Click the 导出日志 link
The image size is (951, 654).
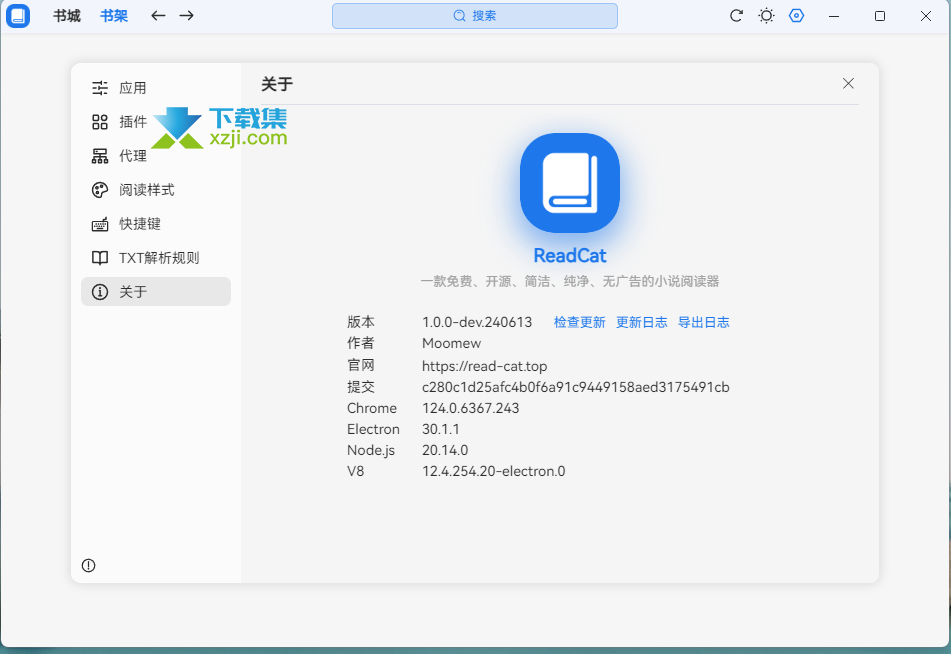[x=704, y=322]
